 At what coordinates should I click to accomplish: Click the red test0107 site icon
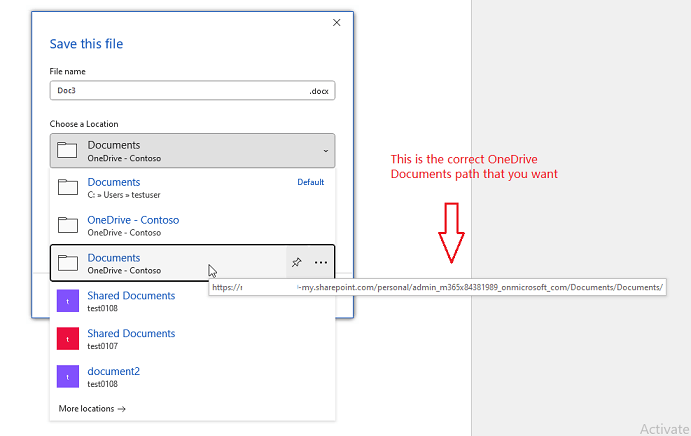pyautogui.click(x=68, y=339)
